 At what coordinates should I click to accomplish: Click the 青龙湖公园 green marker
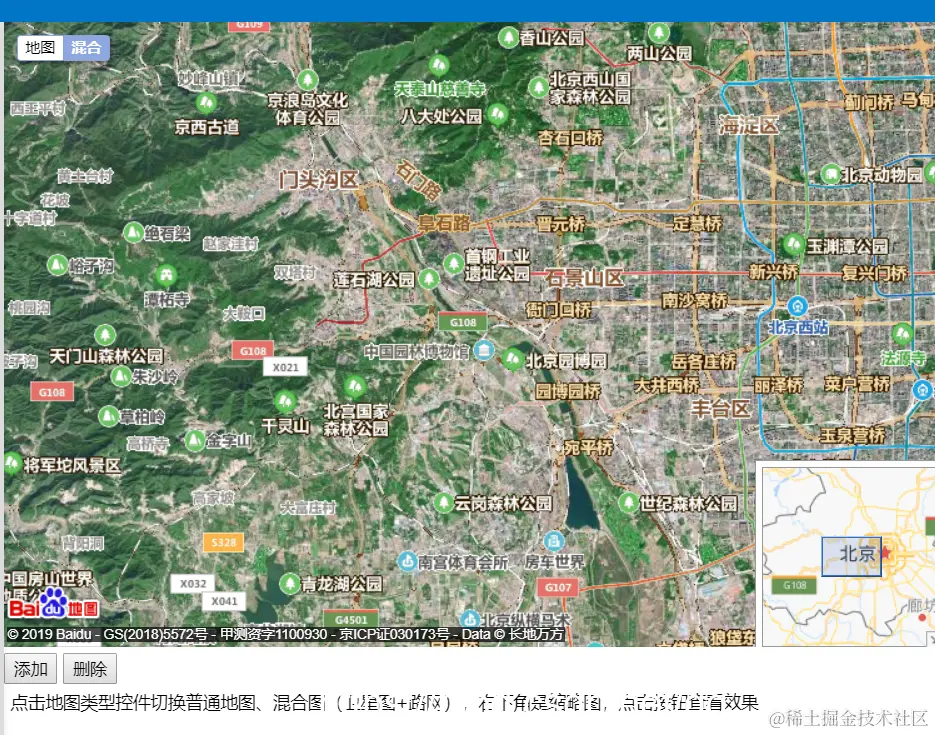tap(290, 585)
